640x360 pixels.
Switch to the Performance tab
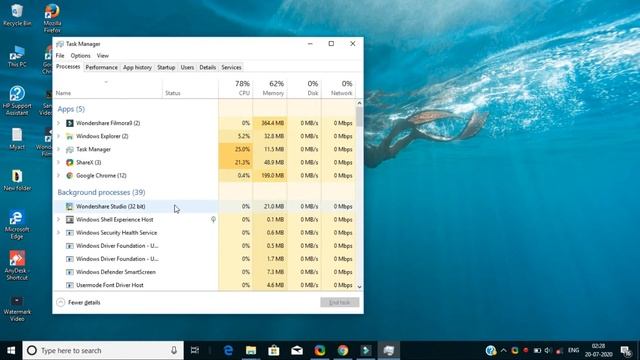(x=102, y=67)
